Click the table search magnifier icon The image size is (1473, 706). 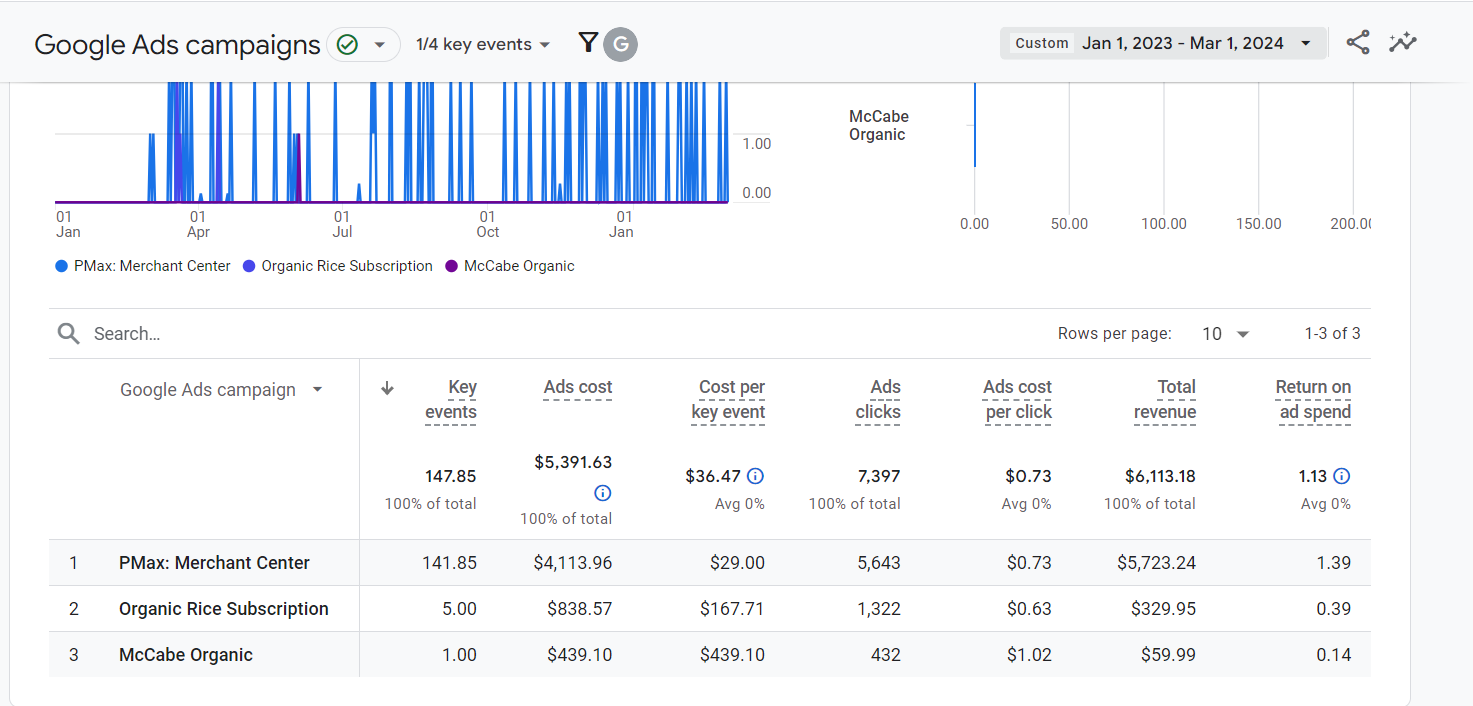pyautogui.click(x=68, y=333)
